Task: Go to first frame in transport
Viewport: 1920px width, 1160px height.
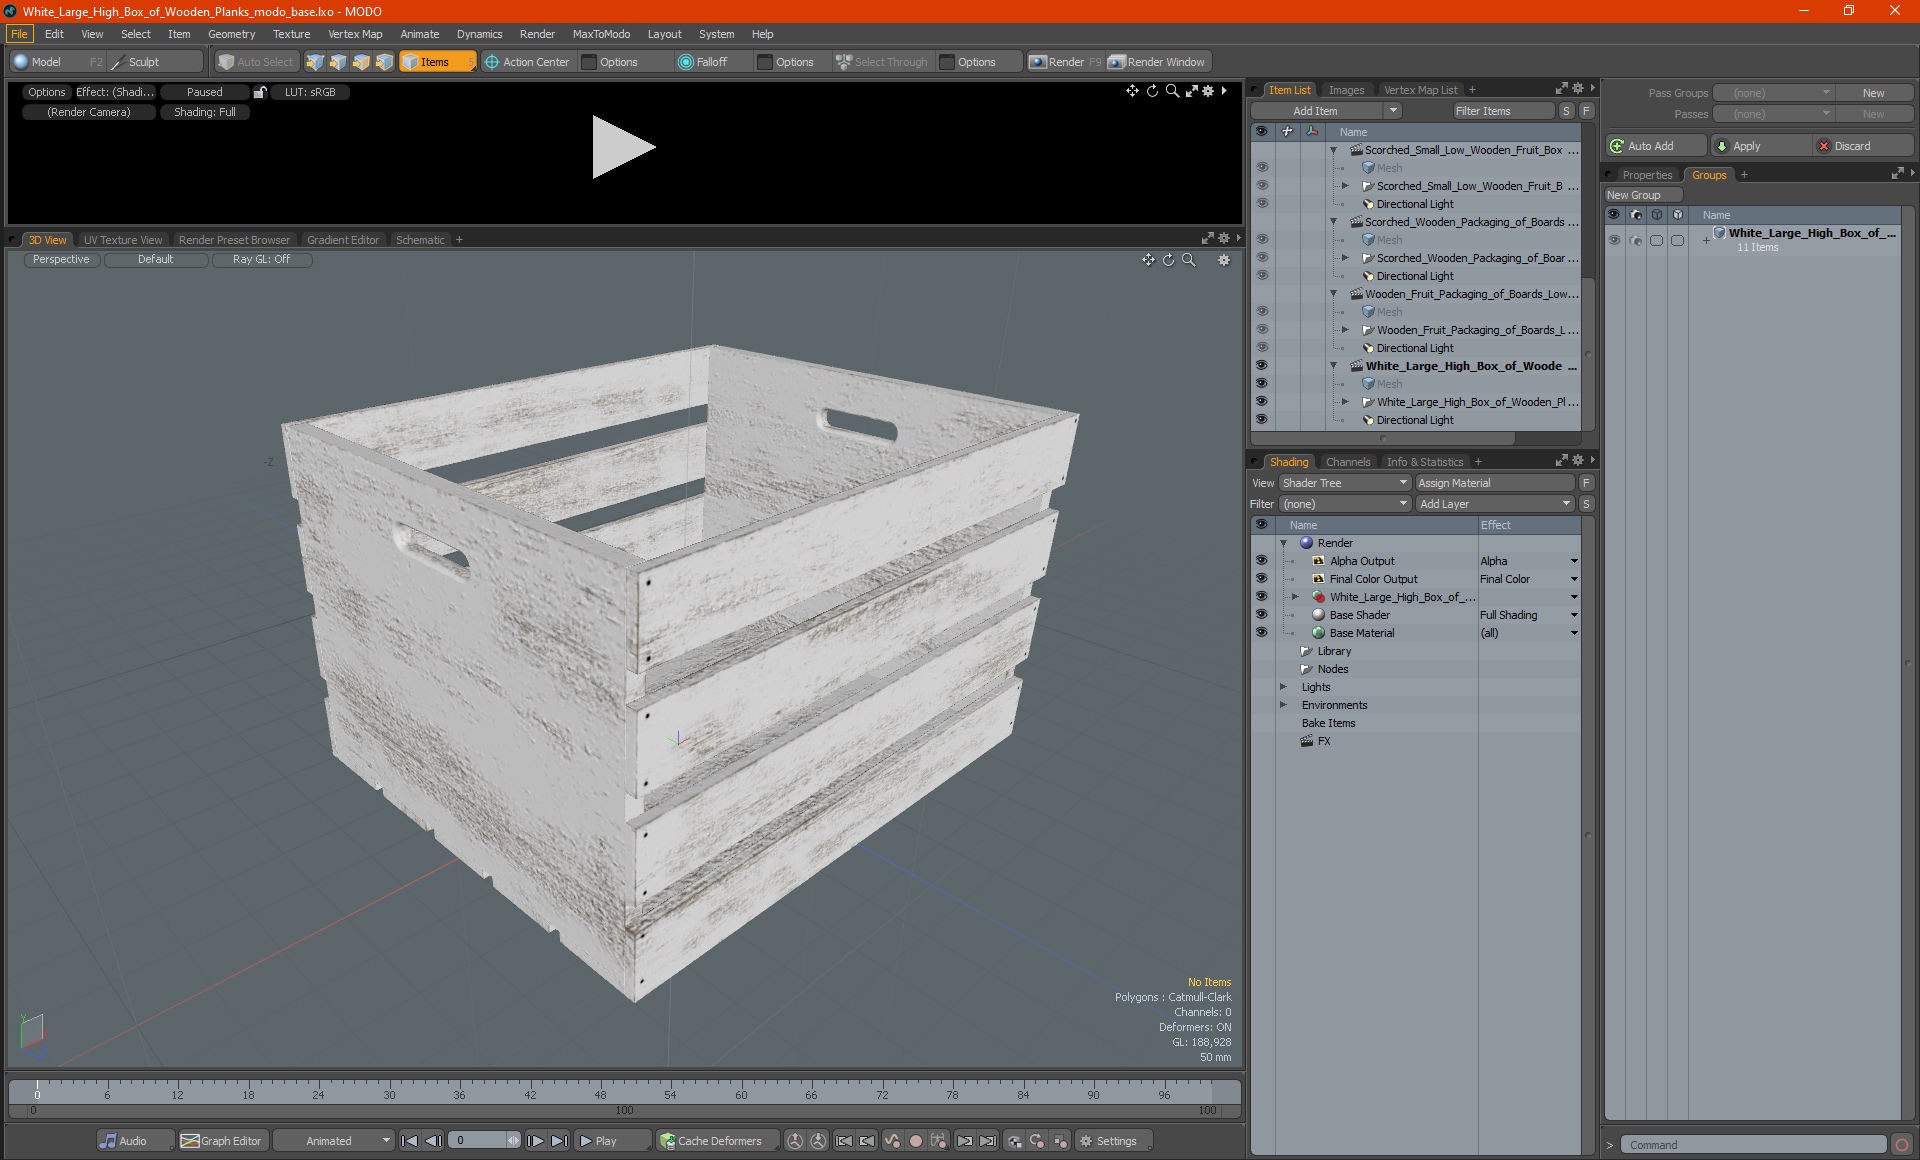Action: (x=409, y=1141)
